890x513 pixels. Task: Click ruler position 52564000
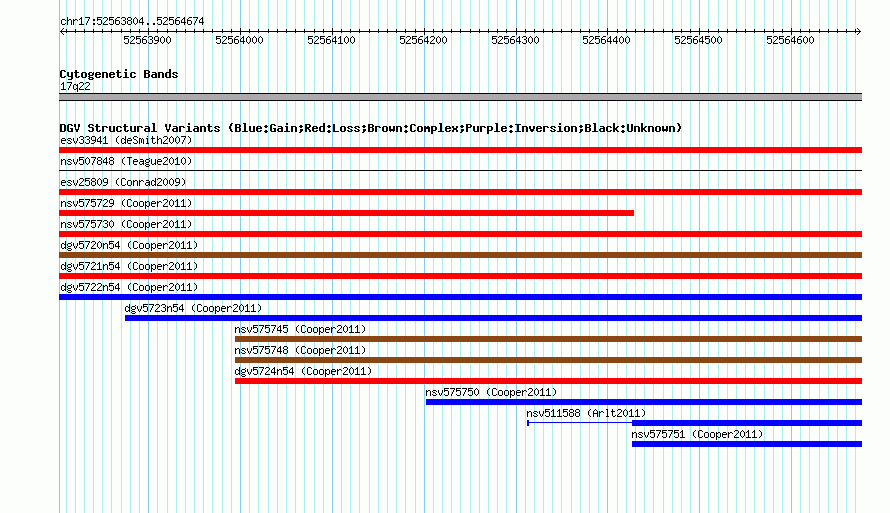(x=239, y=40)
